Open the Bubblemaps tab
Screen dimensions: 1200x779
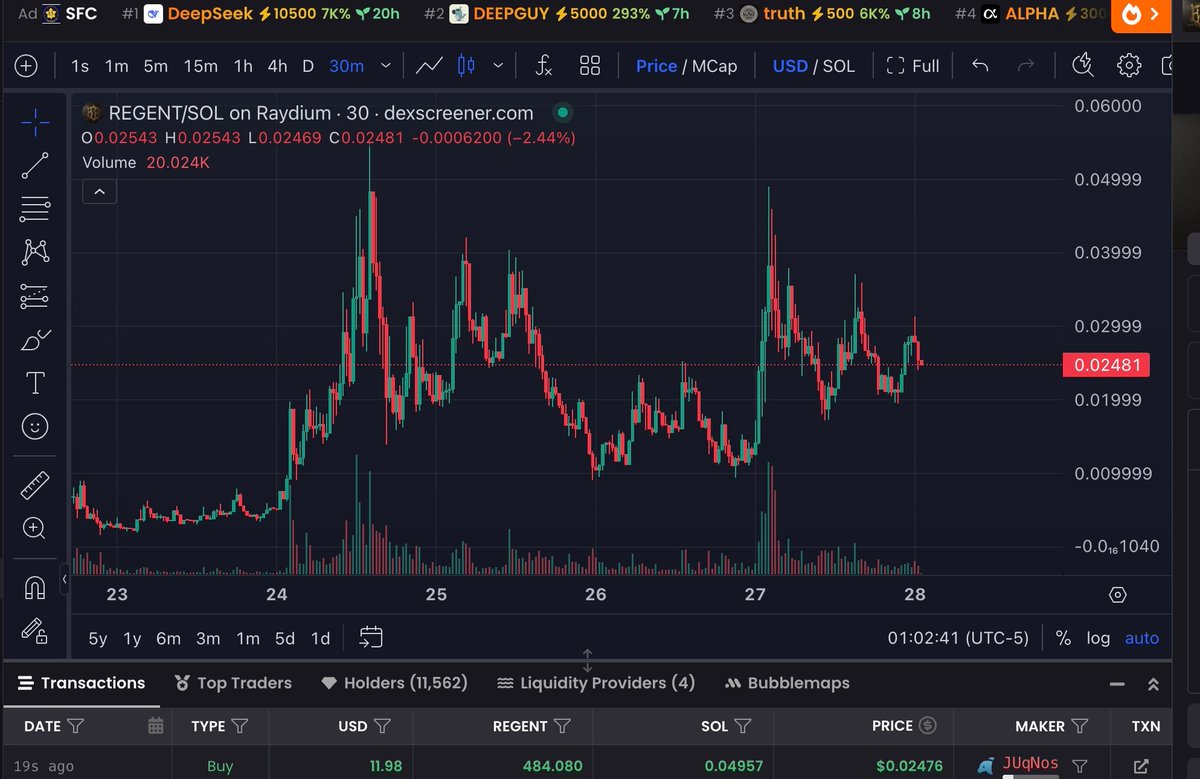coord(786,683)
